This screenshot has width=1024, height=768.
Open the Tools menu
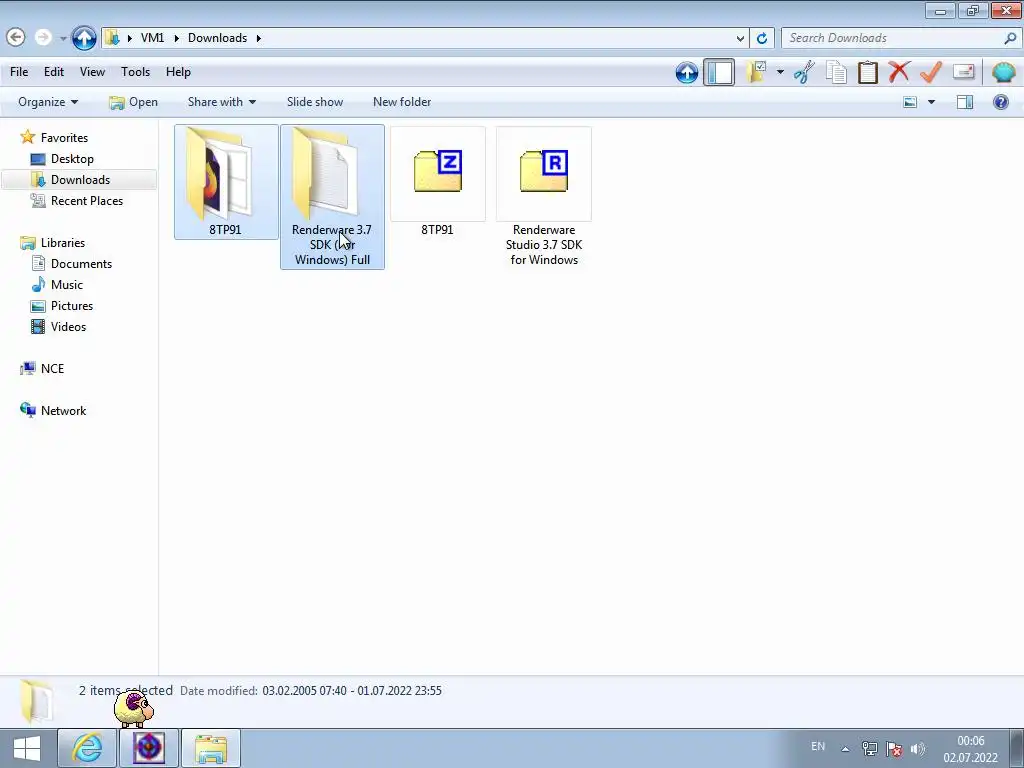click(135, 72)
